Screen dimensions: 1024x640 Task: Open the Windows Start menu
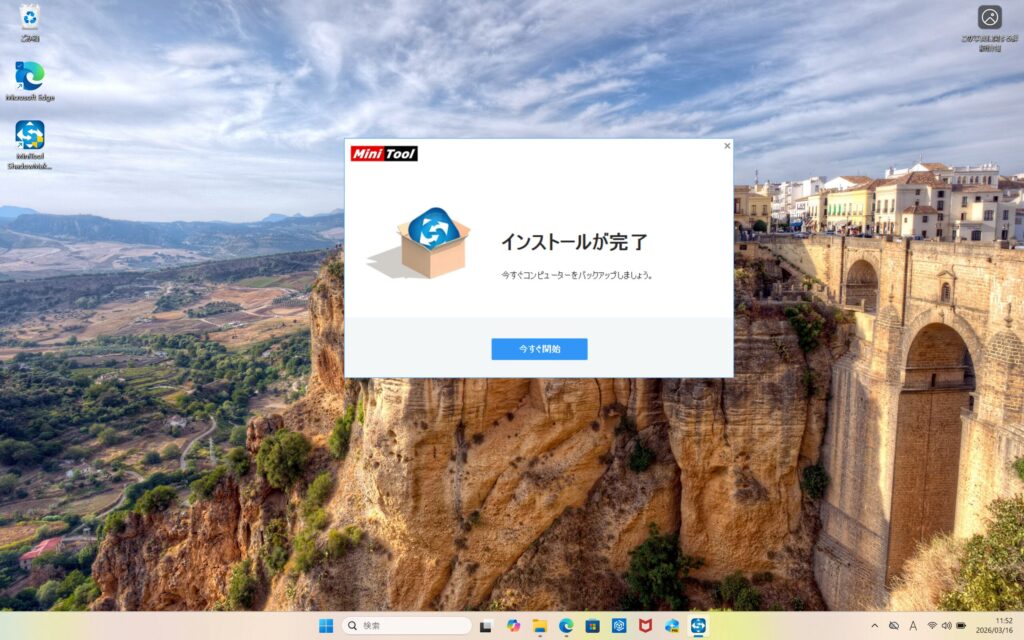click(x=326, y=626)
